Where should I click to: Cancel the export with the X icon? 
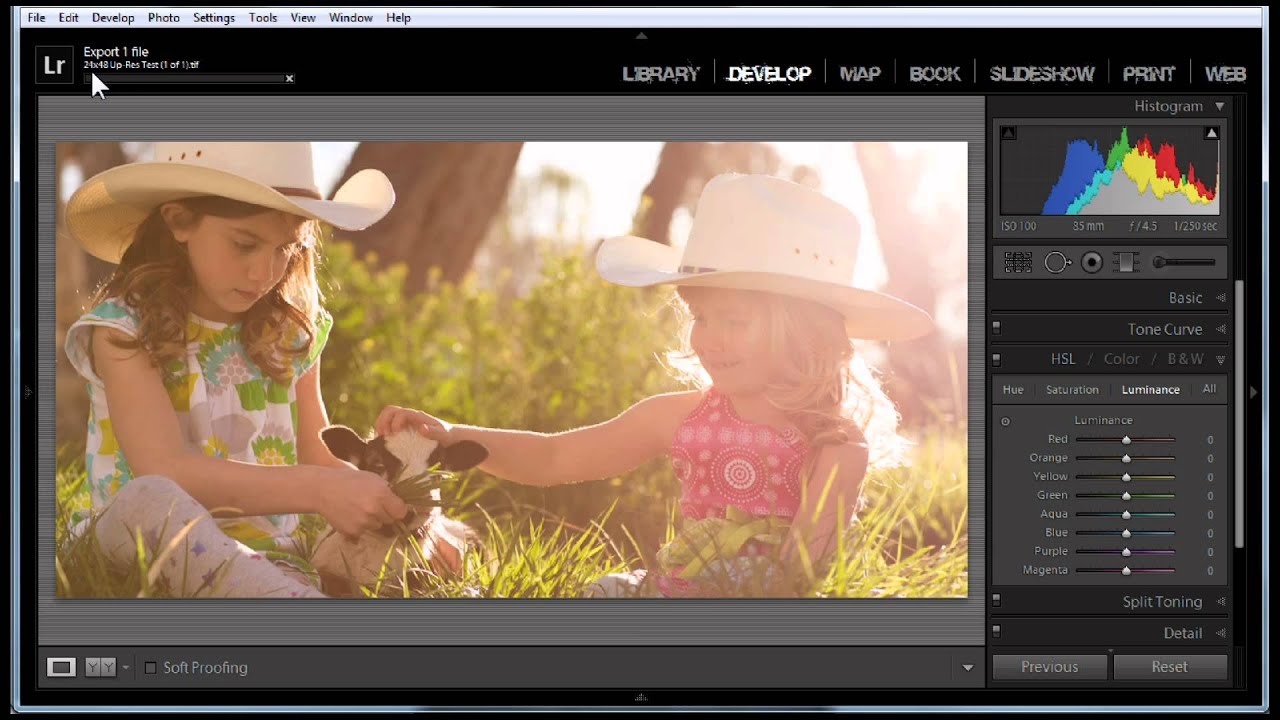(x=289, y=78)
